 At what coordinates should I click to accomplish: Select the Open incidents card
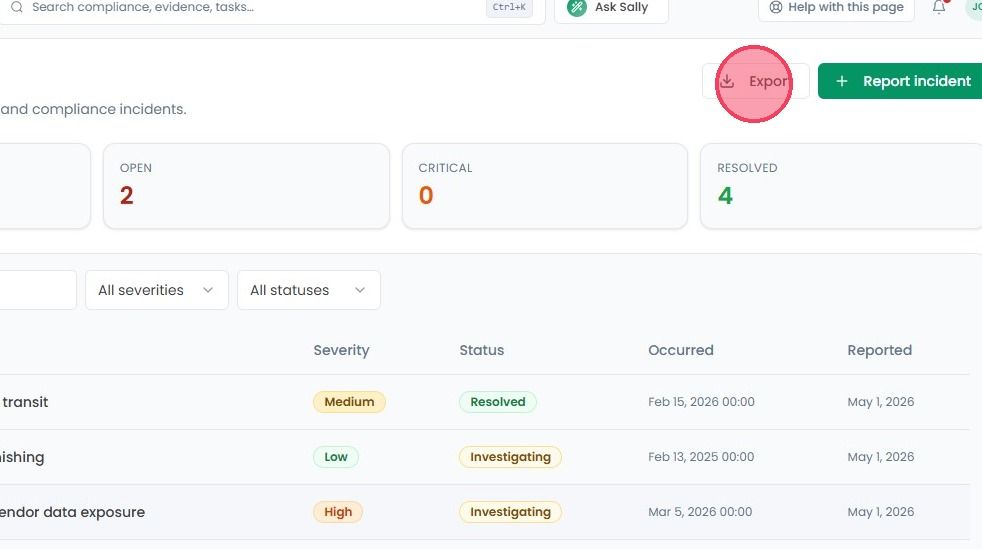246,186
